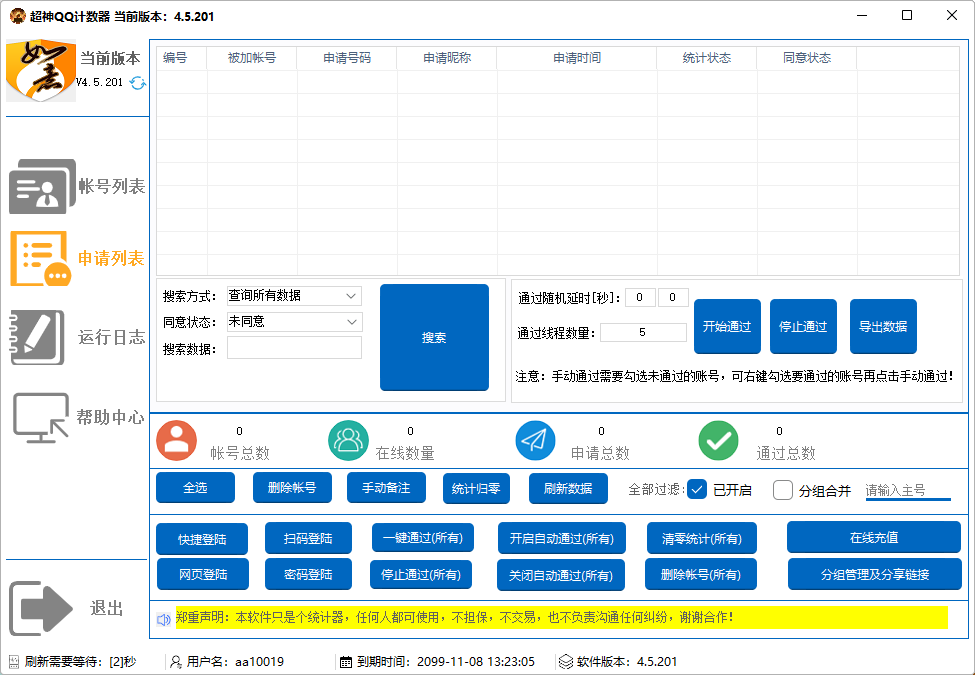Click the 被加帐号 column header
Image resolution: width=975 pixels, height=675 pixels.
[x=252, y=58]
